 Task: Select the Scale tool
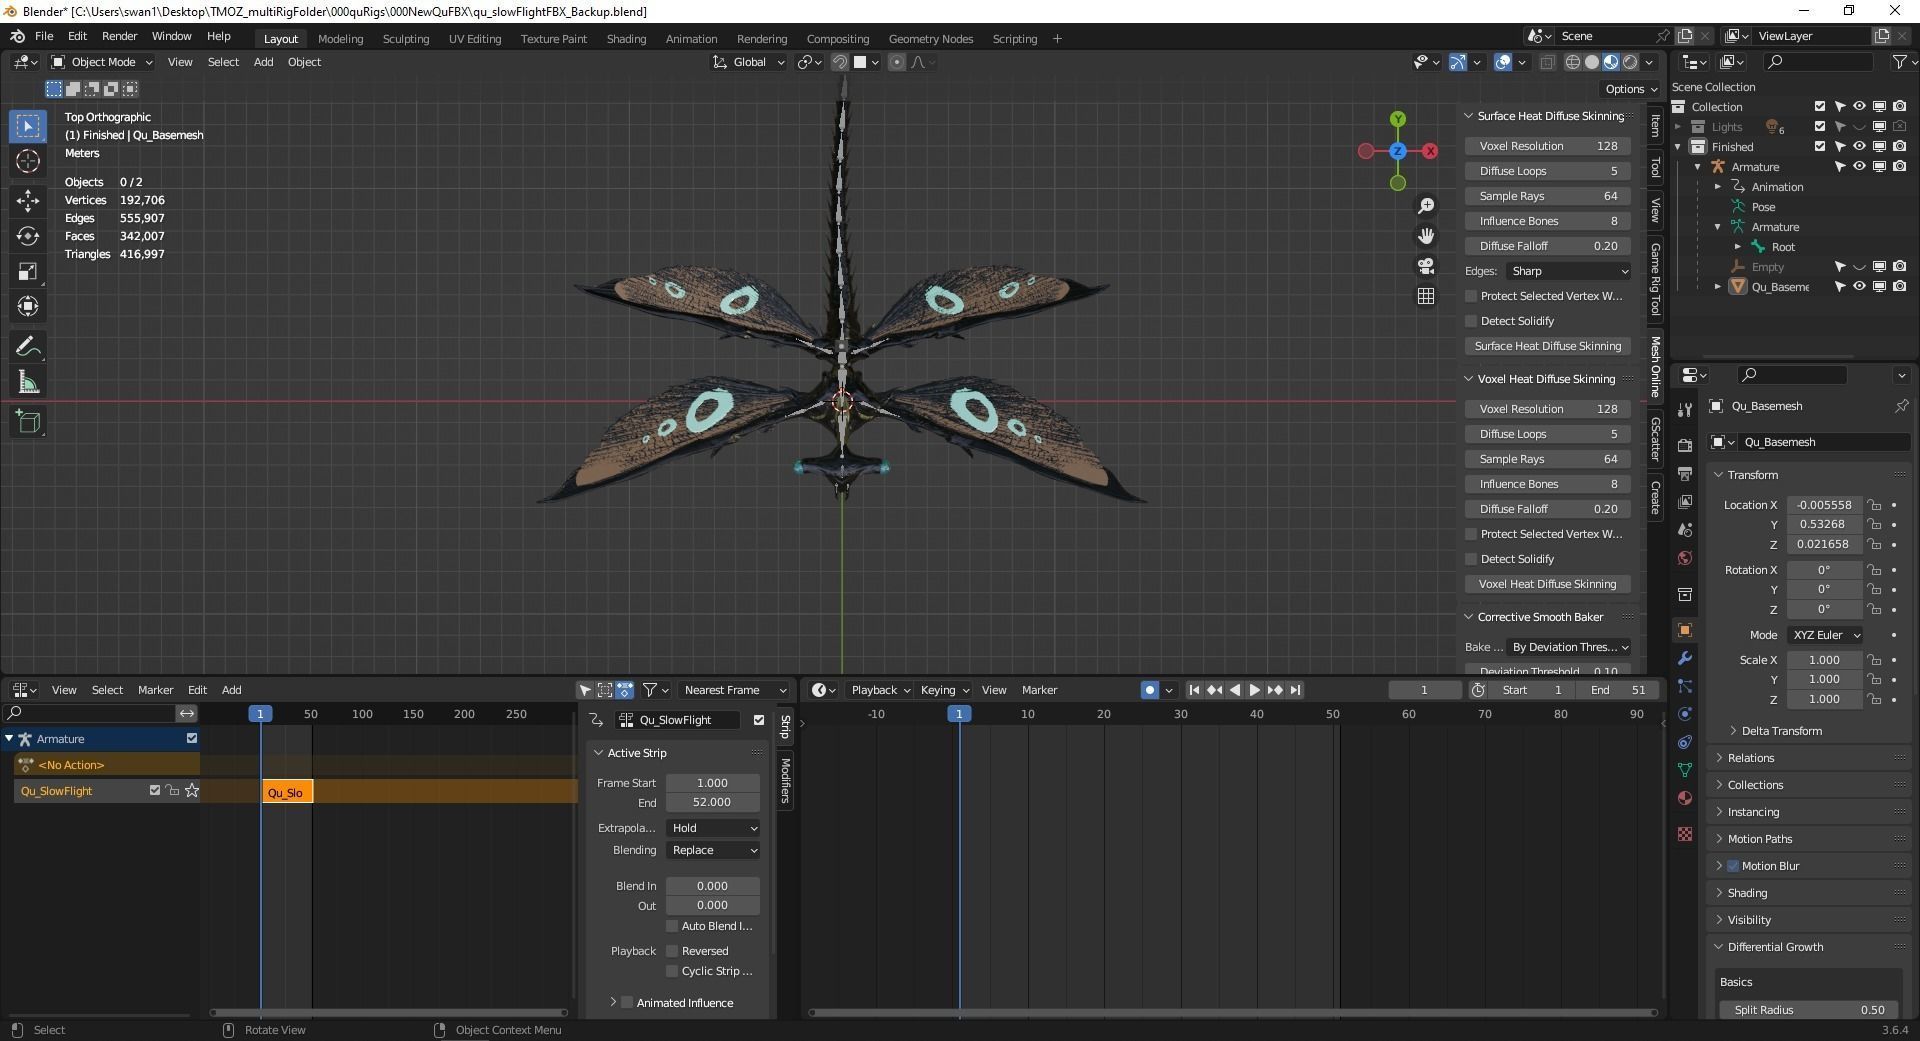[x=28, y=271]
